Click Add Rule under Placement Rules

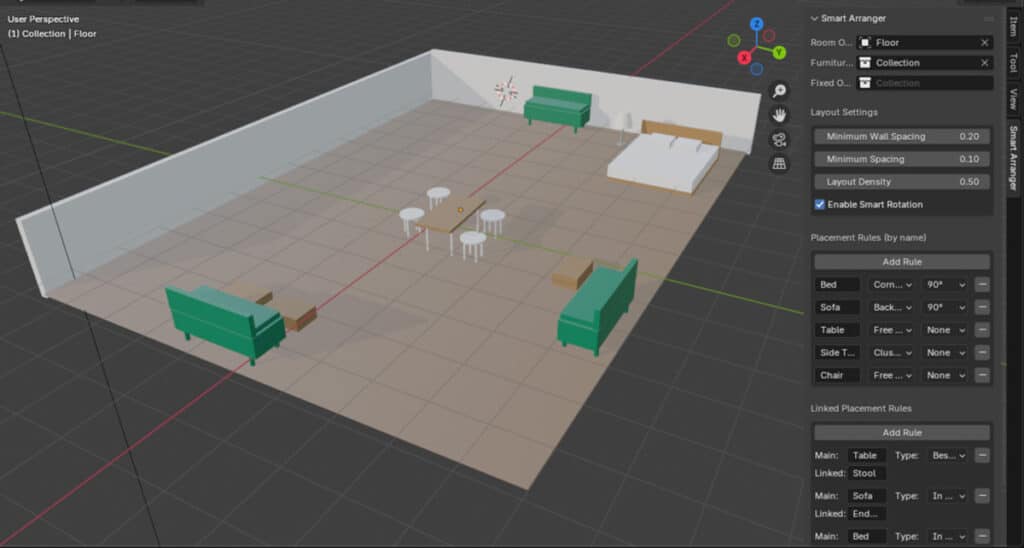tap(902, 262)
